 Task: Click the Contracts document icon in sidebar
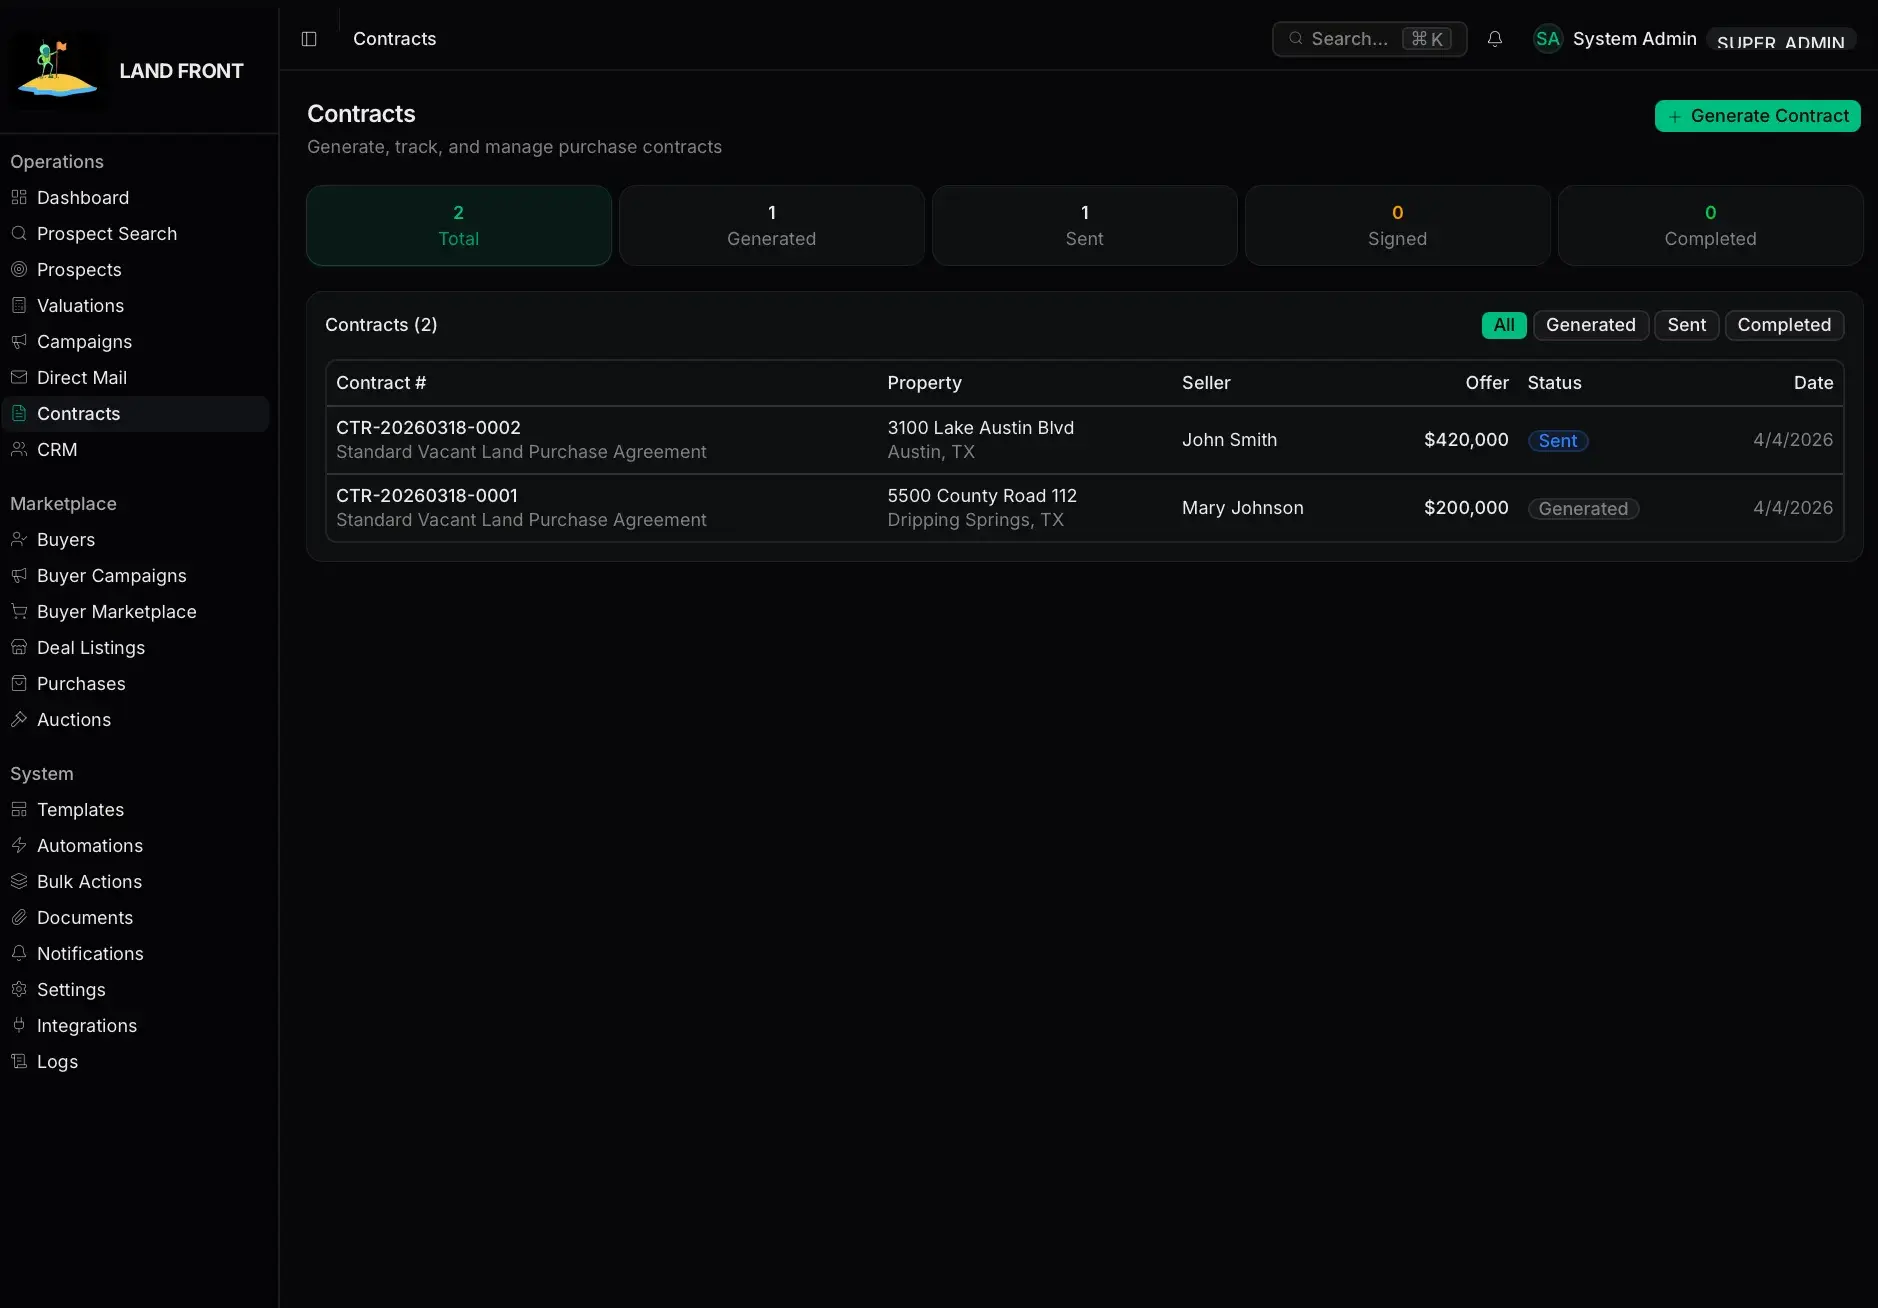tap(19, 413)
